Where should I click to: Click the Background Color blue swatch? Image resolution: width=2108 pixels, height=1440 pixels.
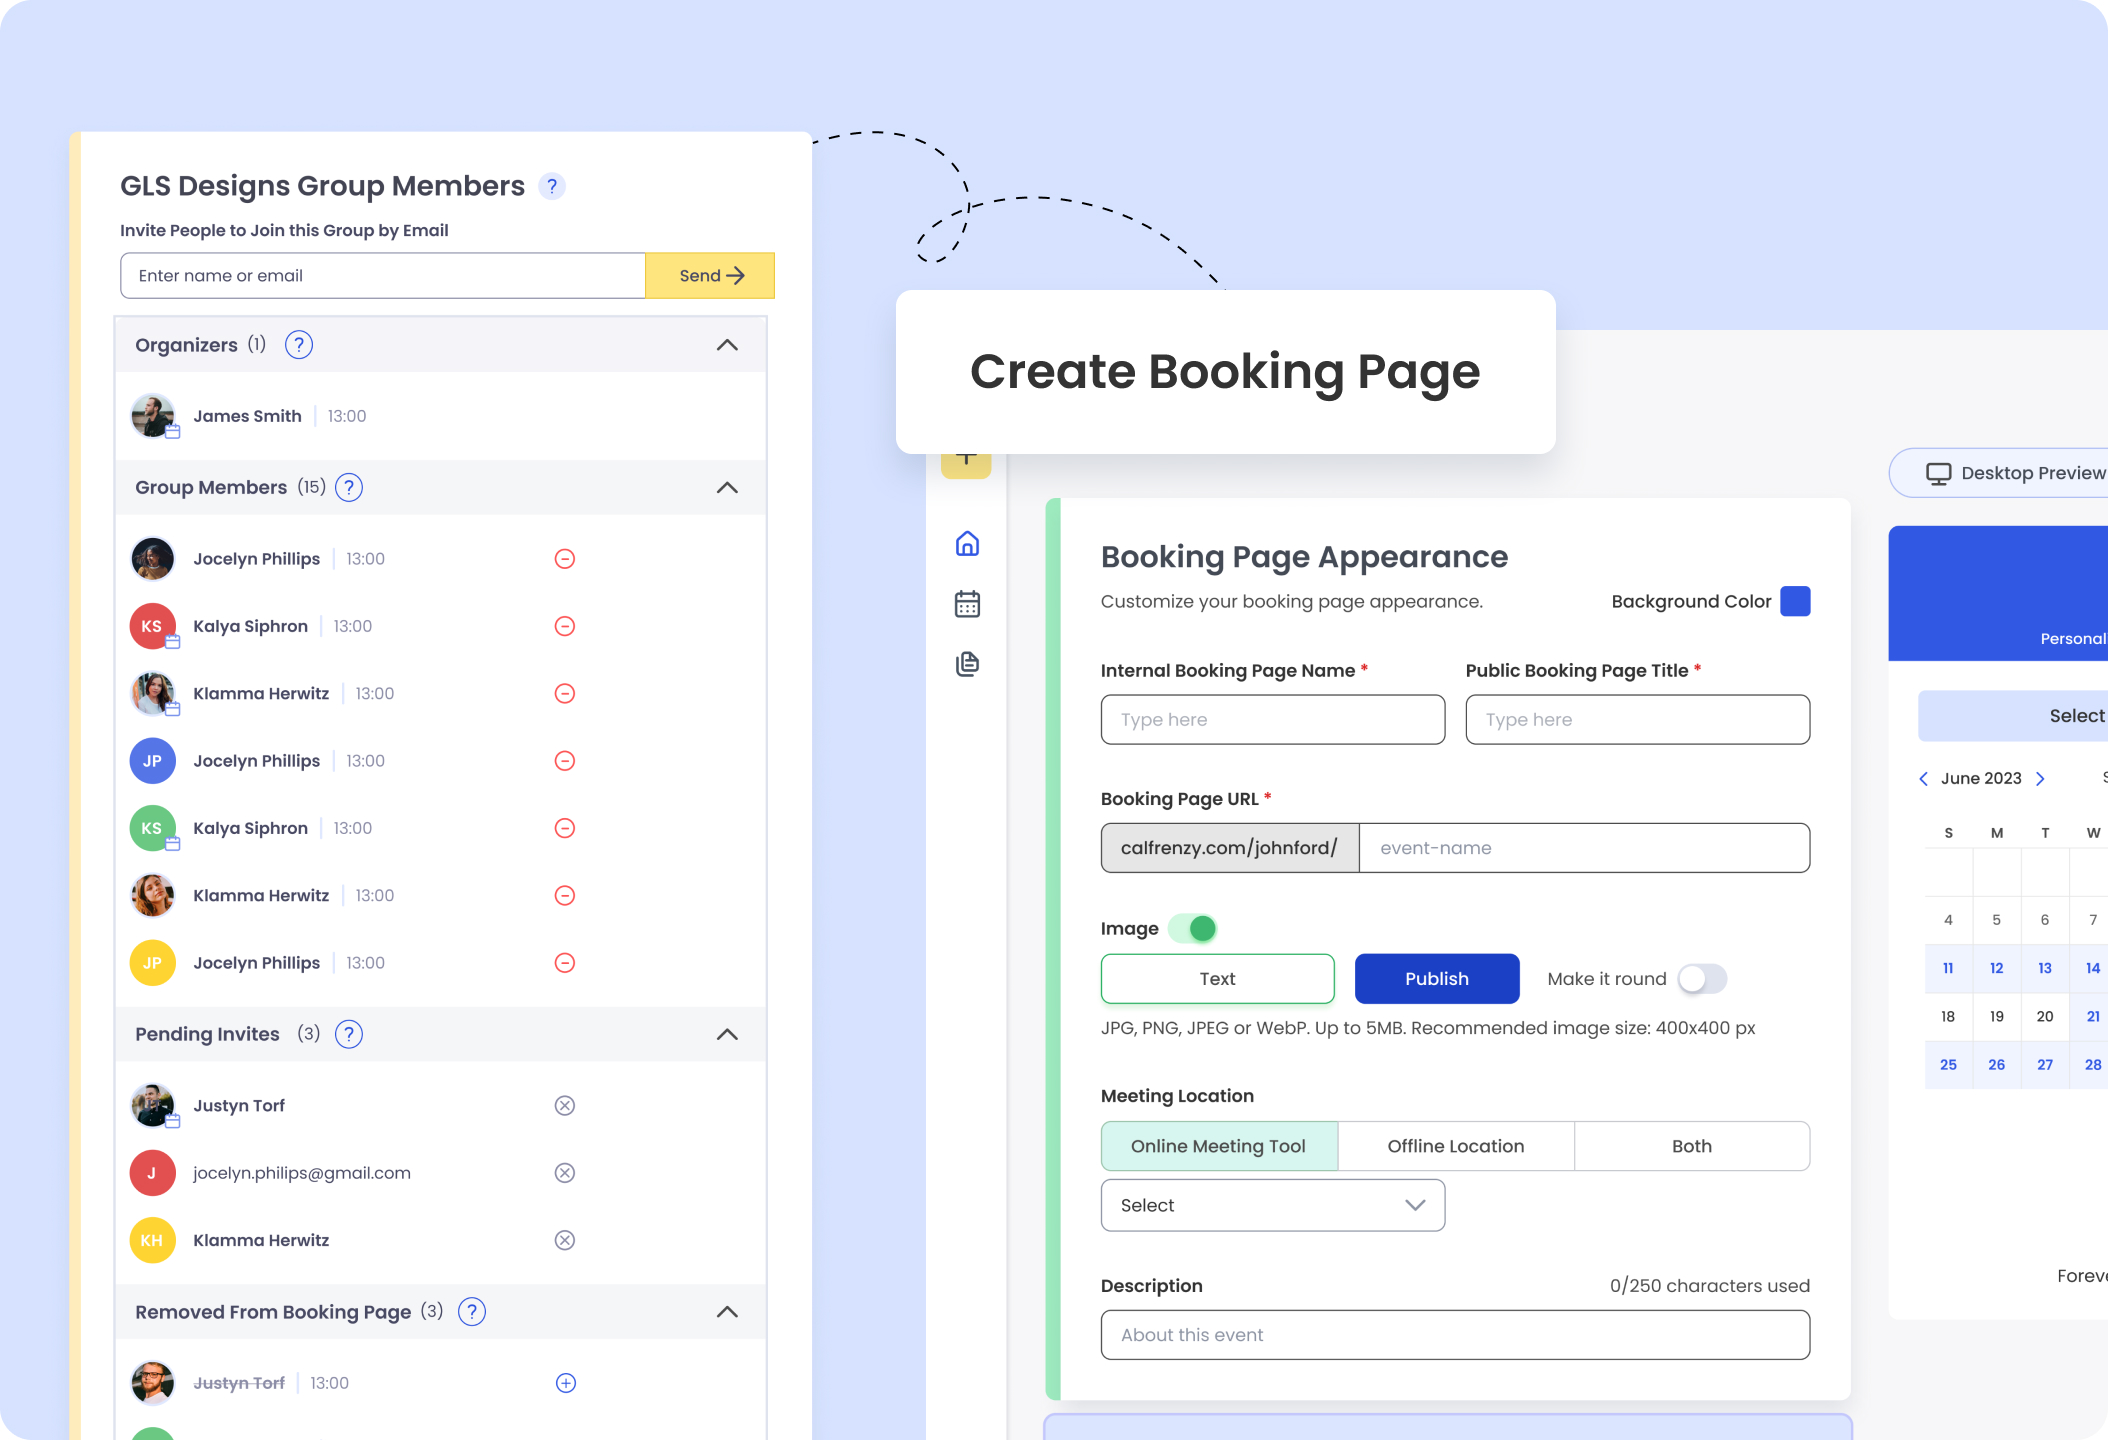[x=1796, y=601]
